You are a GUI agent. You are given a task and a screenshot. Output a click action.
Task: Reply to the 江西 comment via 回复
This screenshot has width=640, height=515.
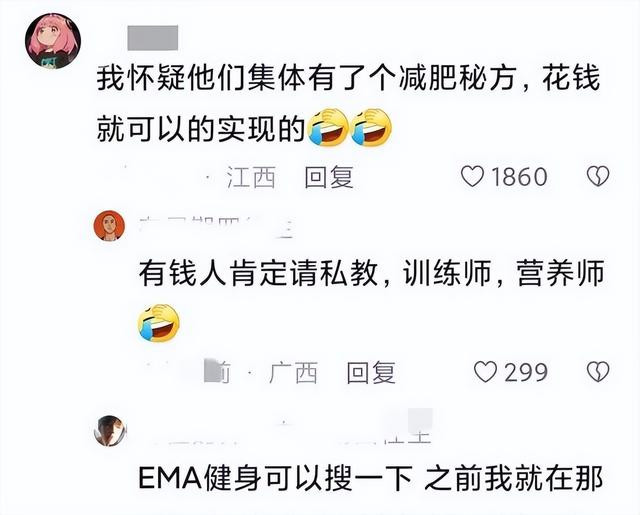click(329, 177)
